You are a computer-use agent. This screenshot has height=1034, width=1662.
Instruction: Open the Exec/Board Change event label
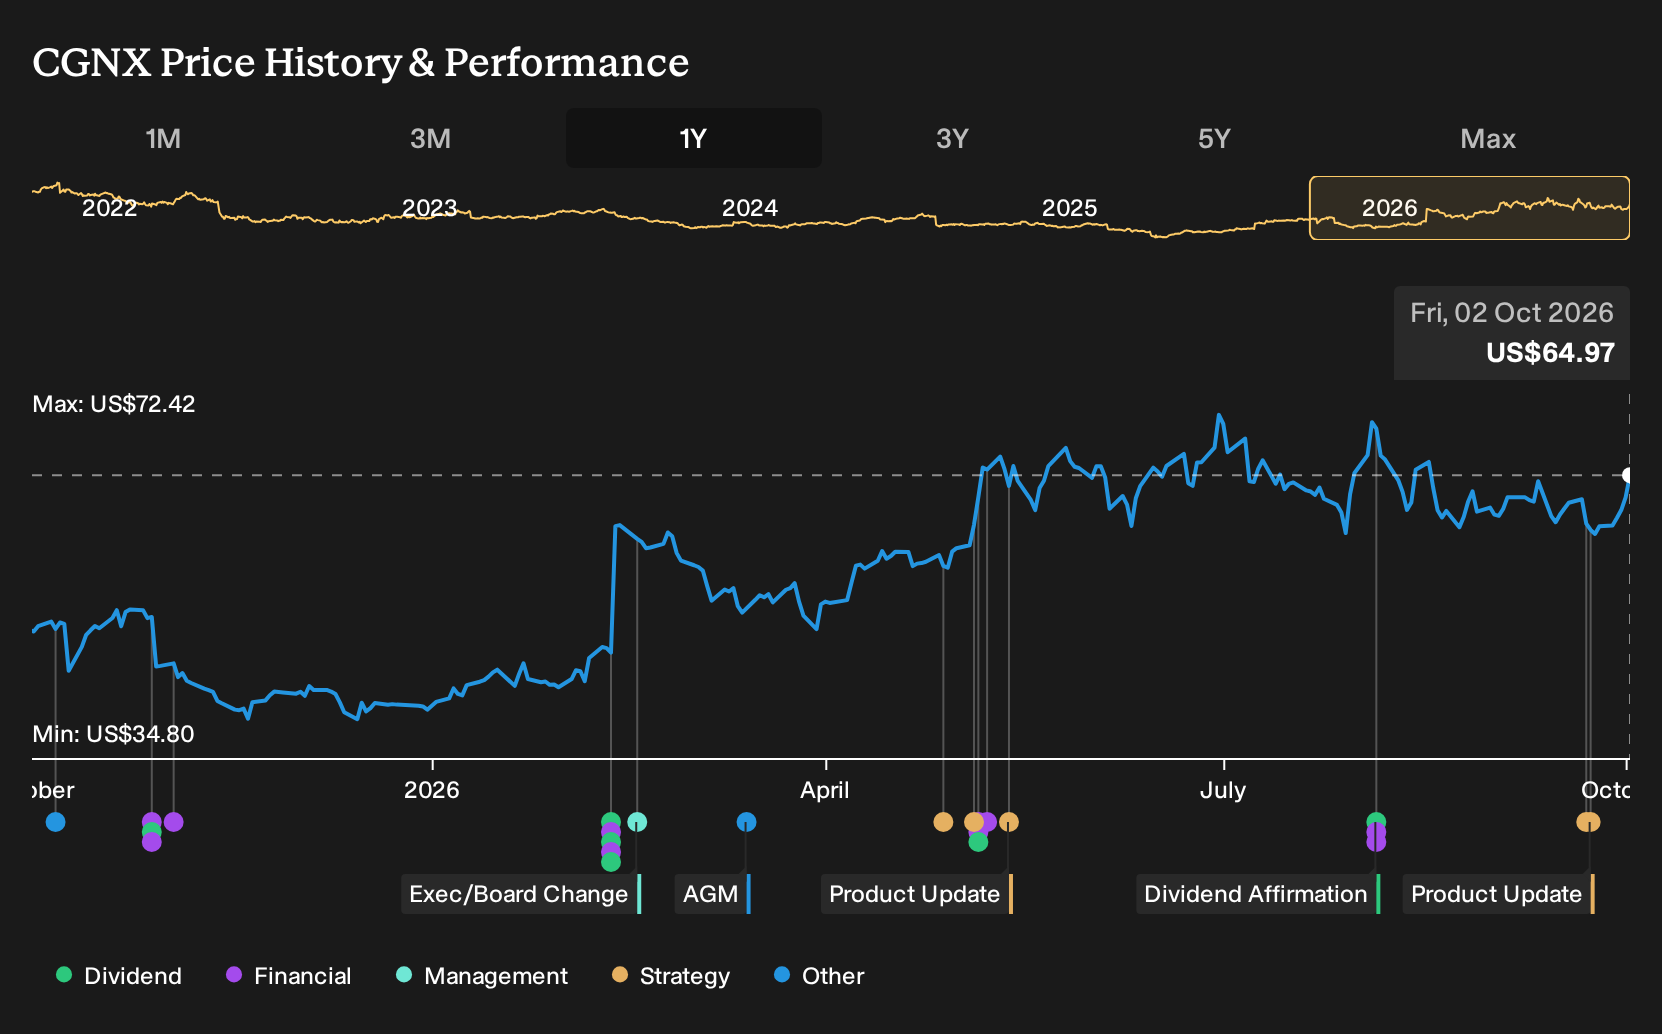coord(521,894)
